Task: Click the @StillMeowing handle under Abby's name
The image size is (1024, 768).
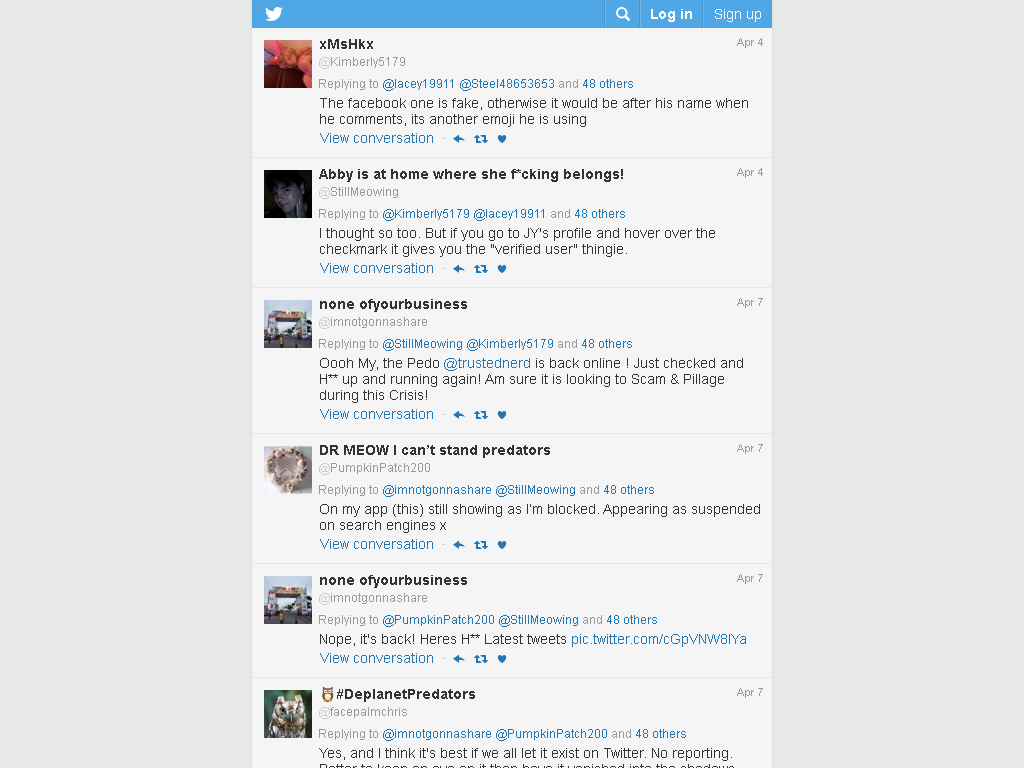Action: pos(359,192)
